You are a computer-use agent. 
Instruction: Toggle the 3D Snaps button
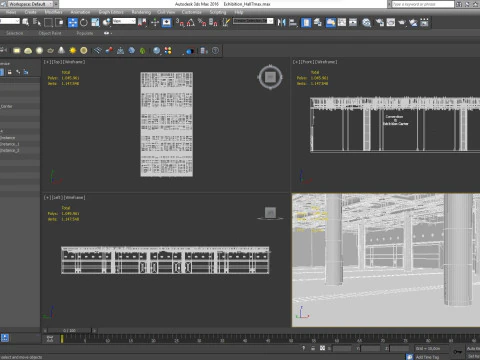coord(180,22)
